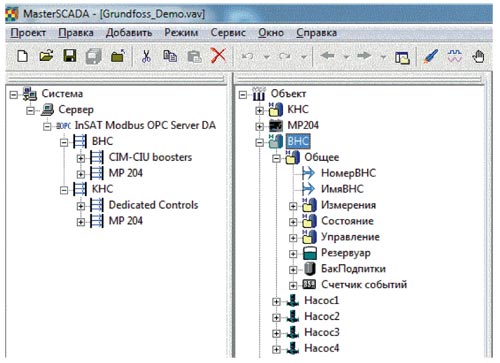Click the OPC icon of InSAT Modbus server
Viewport: 500px width, 363px height.
(x=64, y=126)
